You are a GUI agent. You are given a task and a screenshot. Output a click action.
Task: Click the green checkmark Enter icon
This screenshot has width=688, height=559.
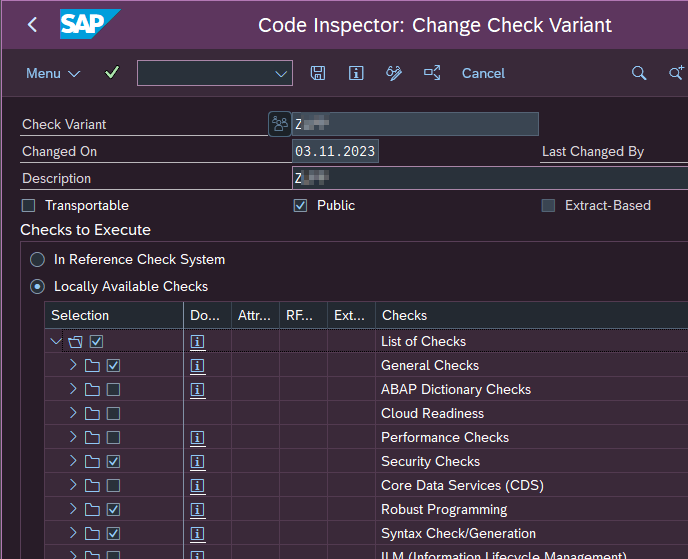coord(112,73)
